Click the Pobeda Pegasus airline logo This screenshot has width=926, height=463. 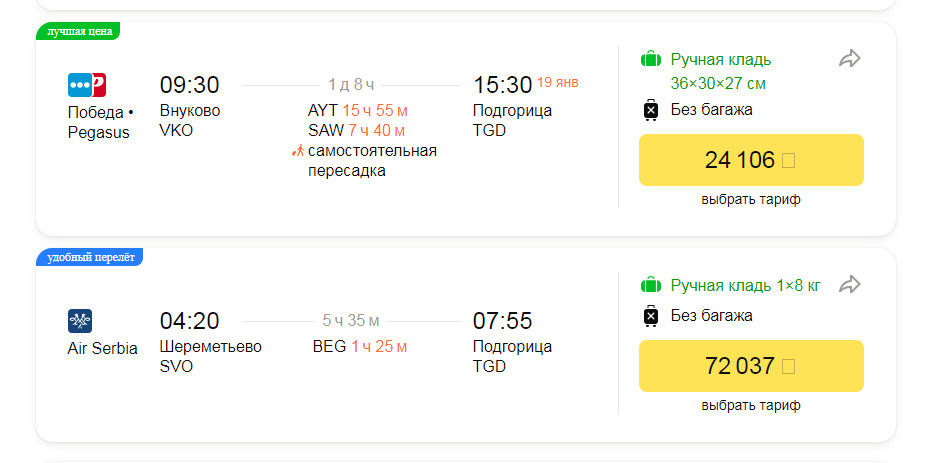87,85
